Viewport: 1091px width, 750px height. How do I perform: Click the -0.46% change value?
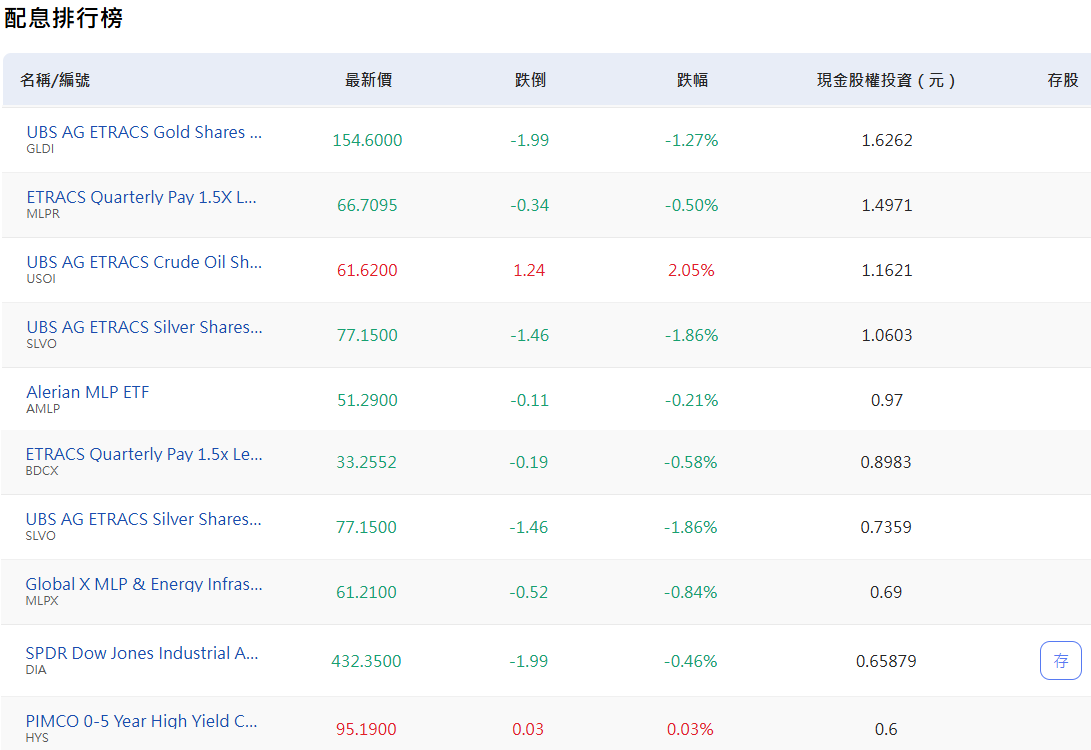coord(691,662)
